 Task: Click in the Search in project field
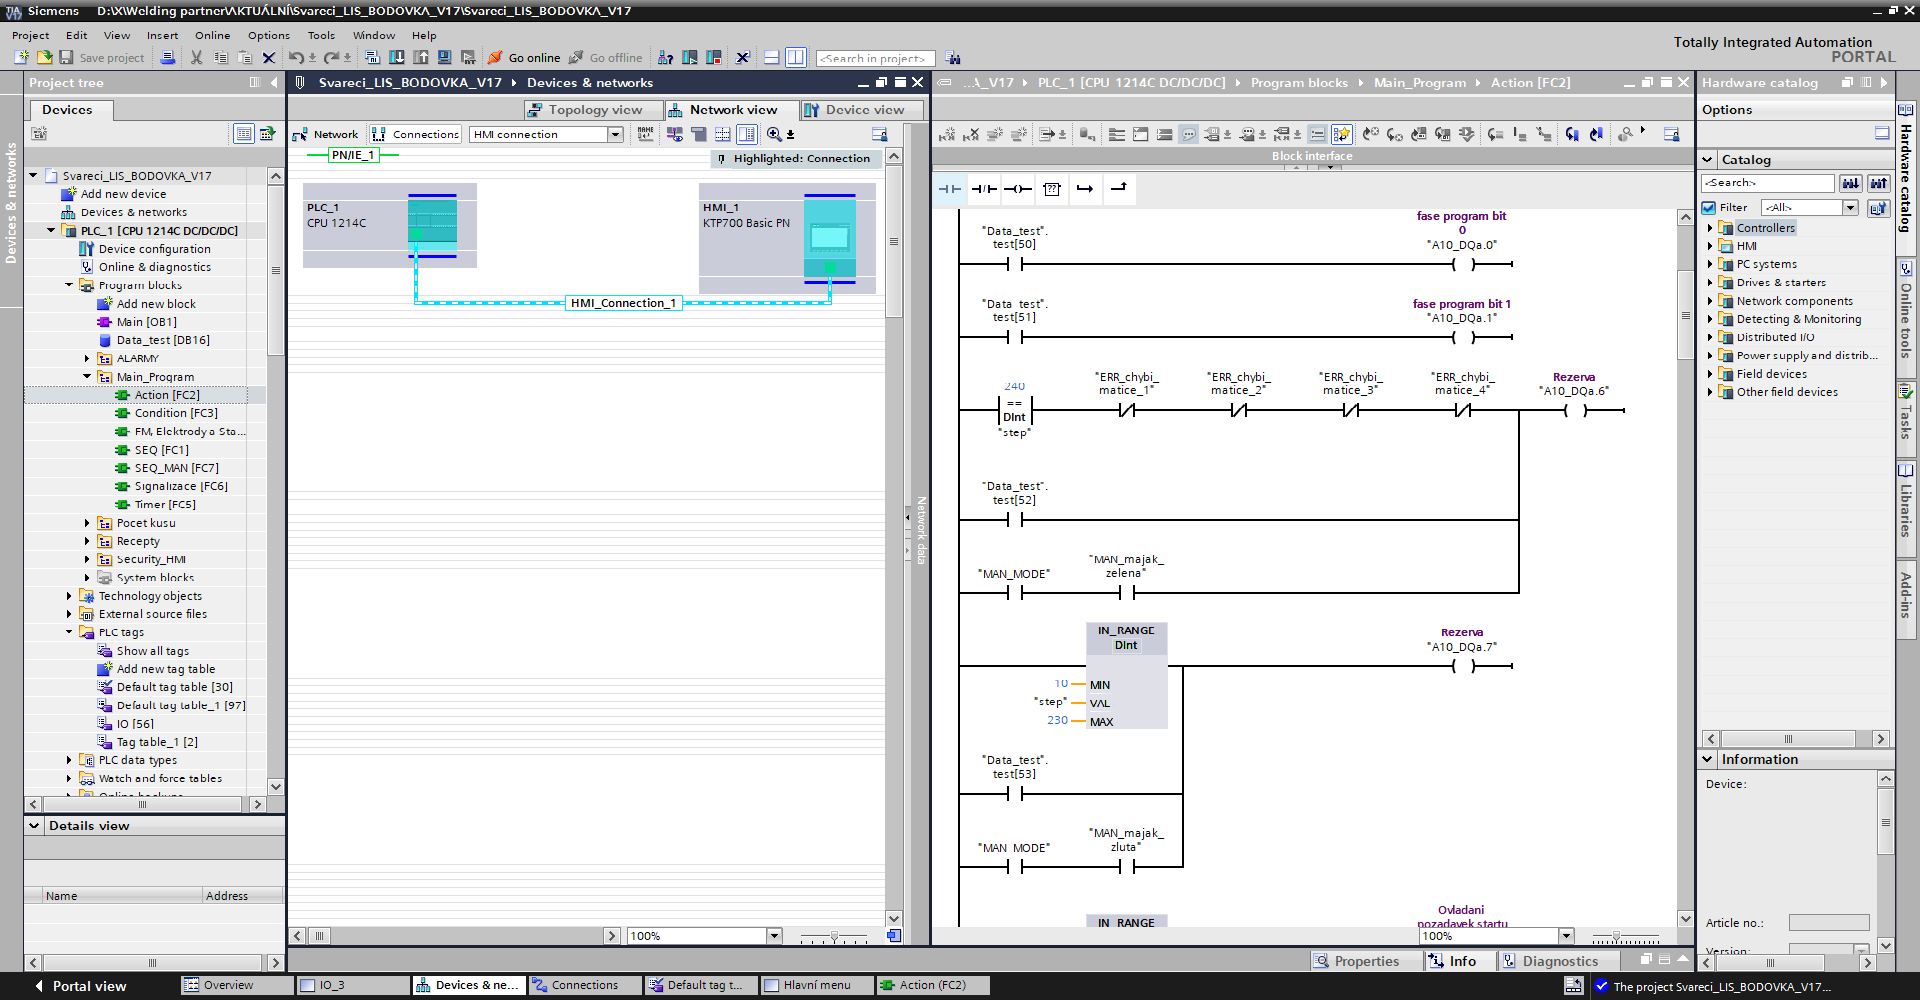click(x=875, y=59)
